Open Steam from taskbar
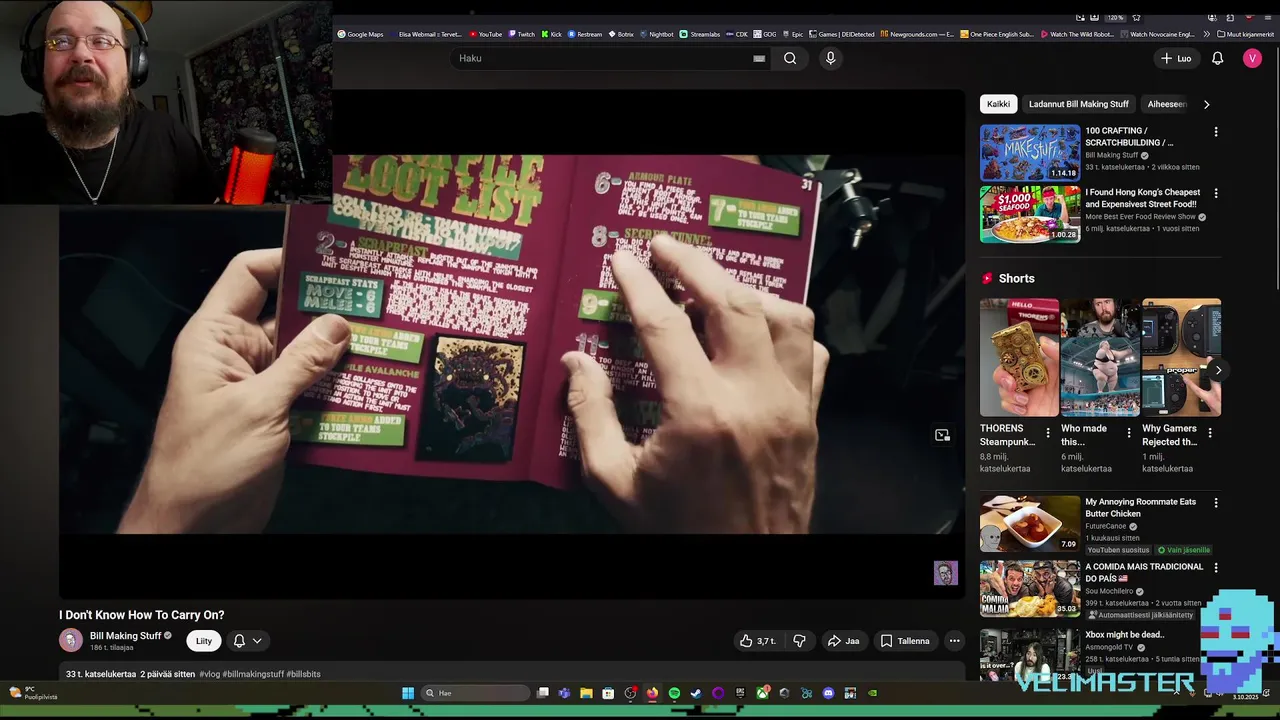This screenshot has height=720, width=1280. tap(696, 693)
